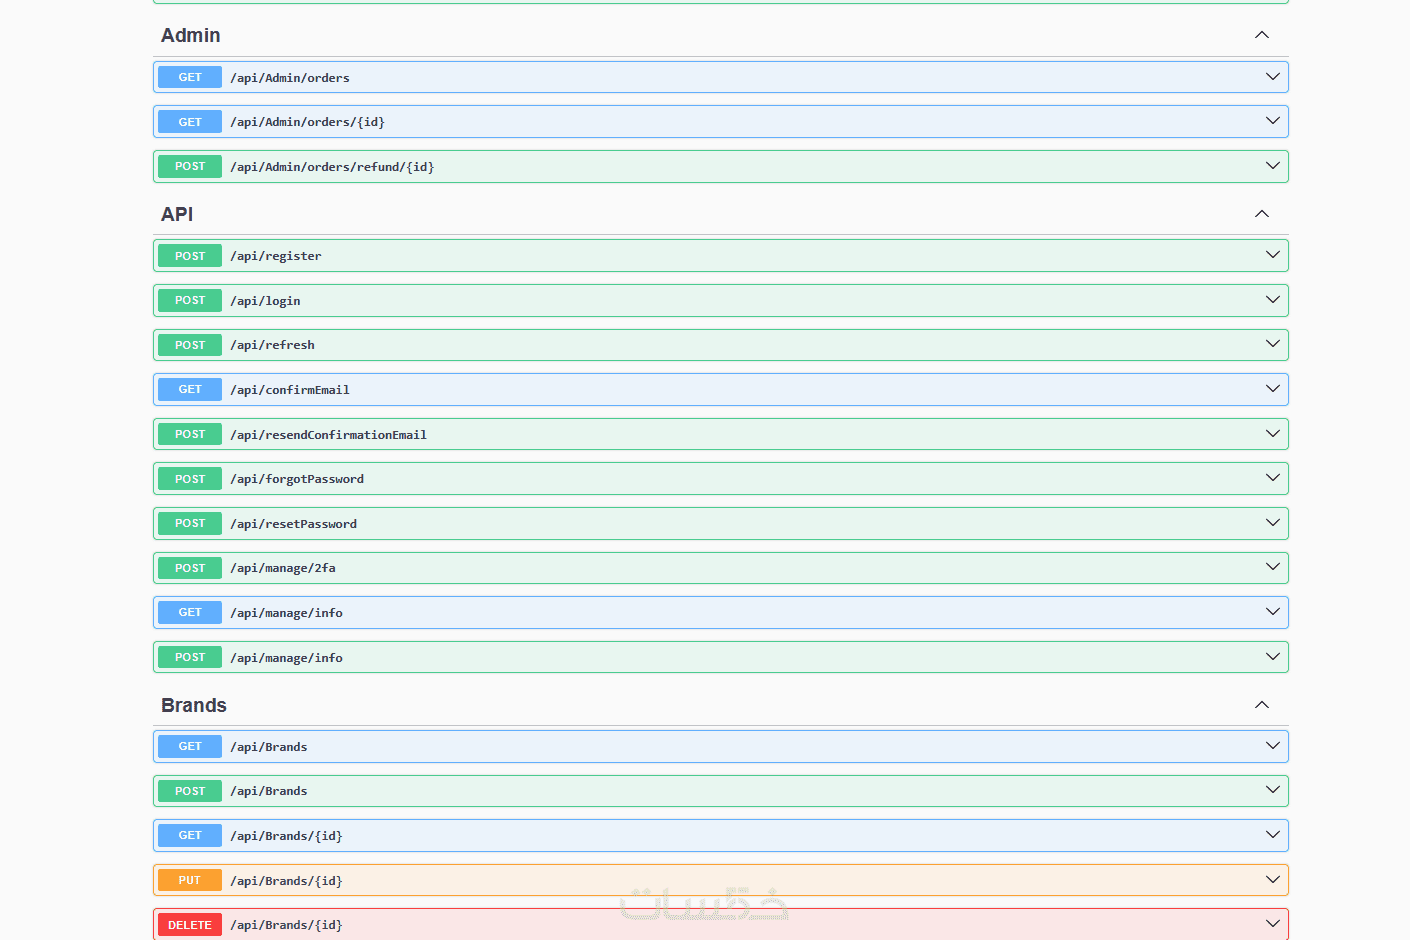This screenshot has width=1410, height=940.
Task: Click the Admin section title
Action: [191, 35]
